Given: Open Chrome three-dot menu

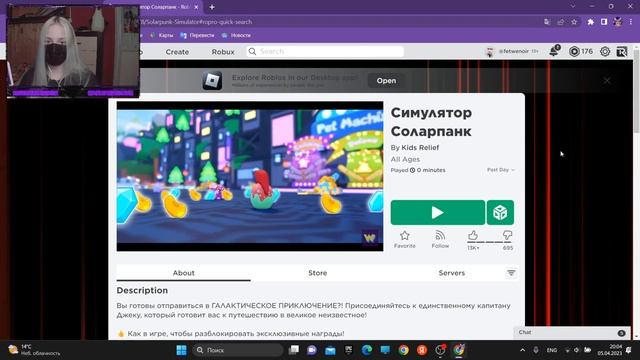Looking at the screenshot, I should (631, 22).
